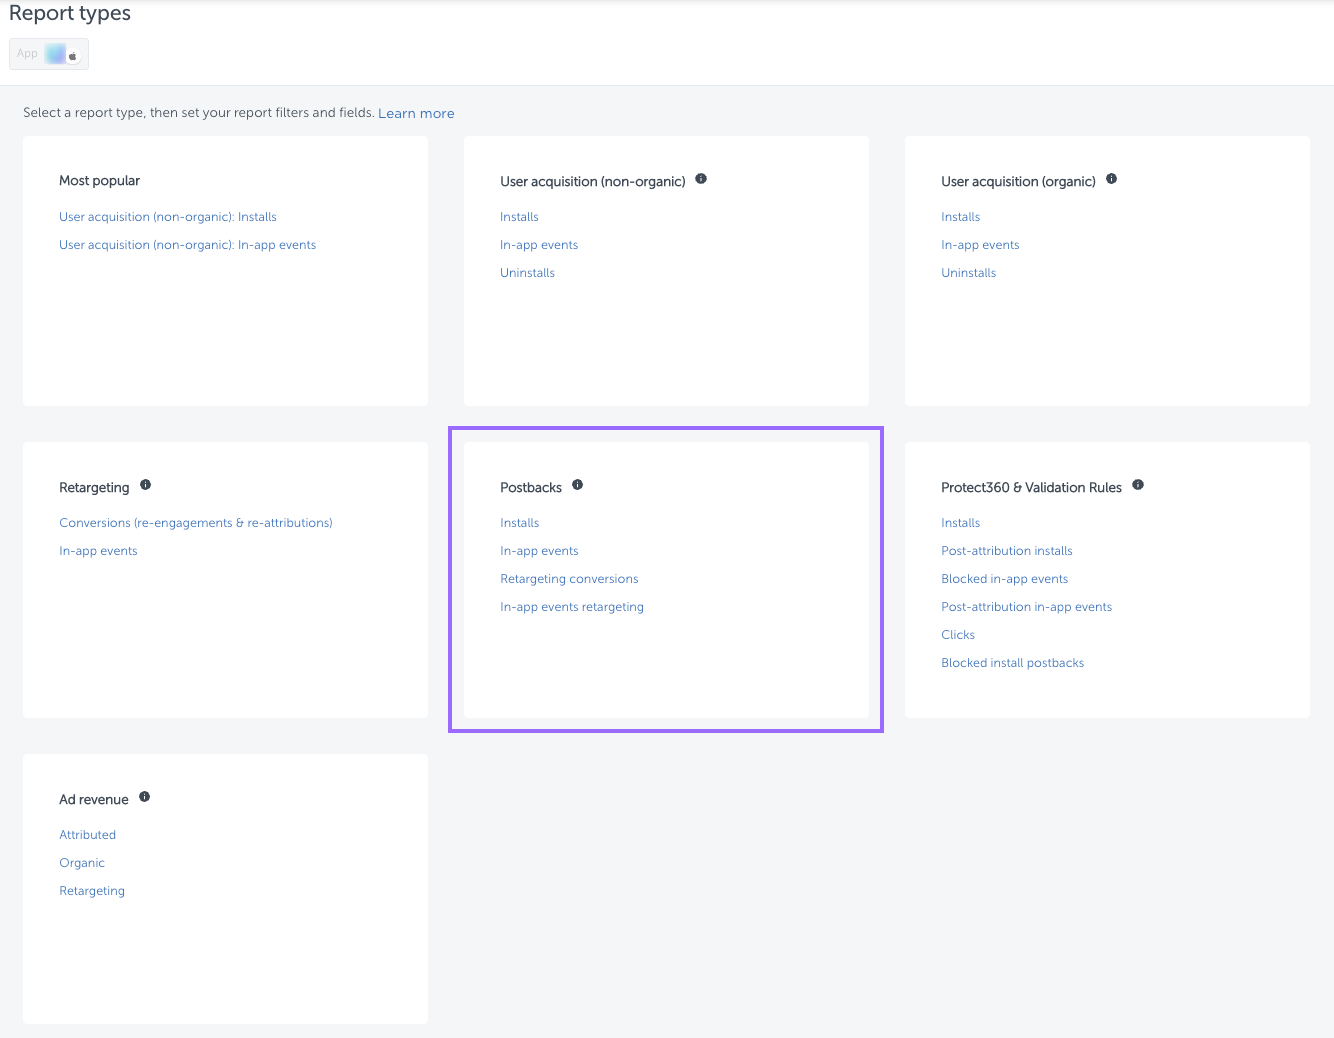This screenshot has width=1334, height=1038.
Task: Open the Learn more link
Action: click(416, 114)
